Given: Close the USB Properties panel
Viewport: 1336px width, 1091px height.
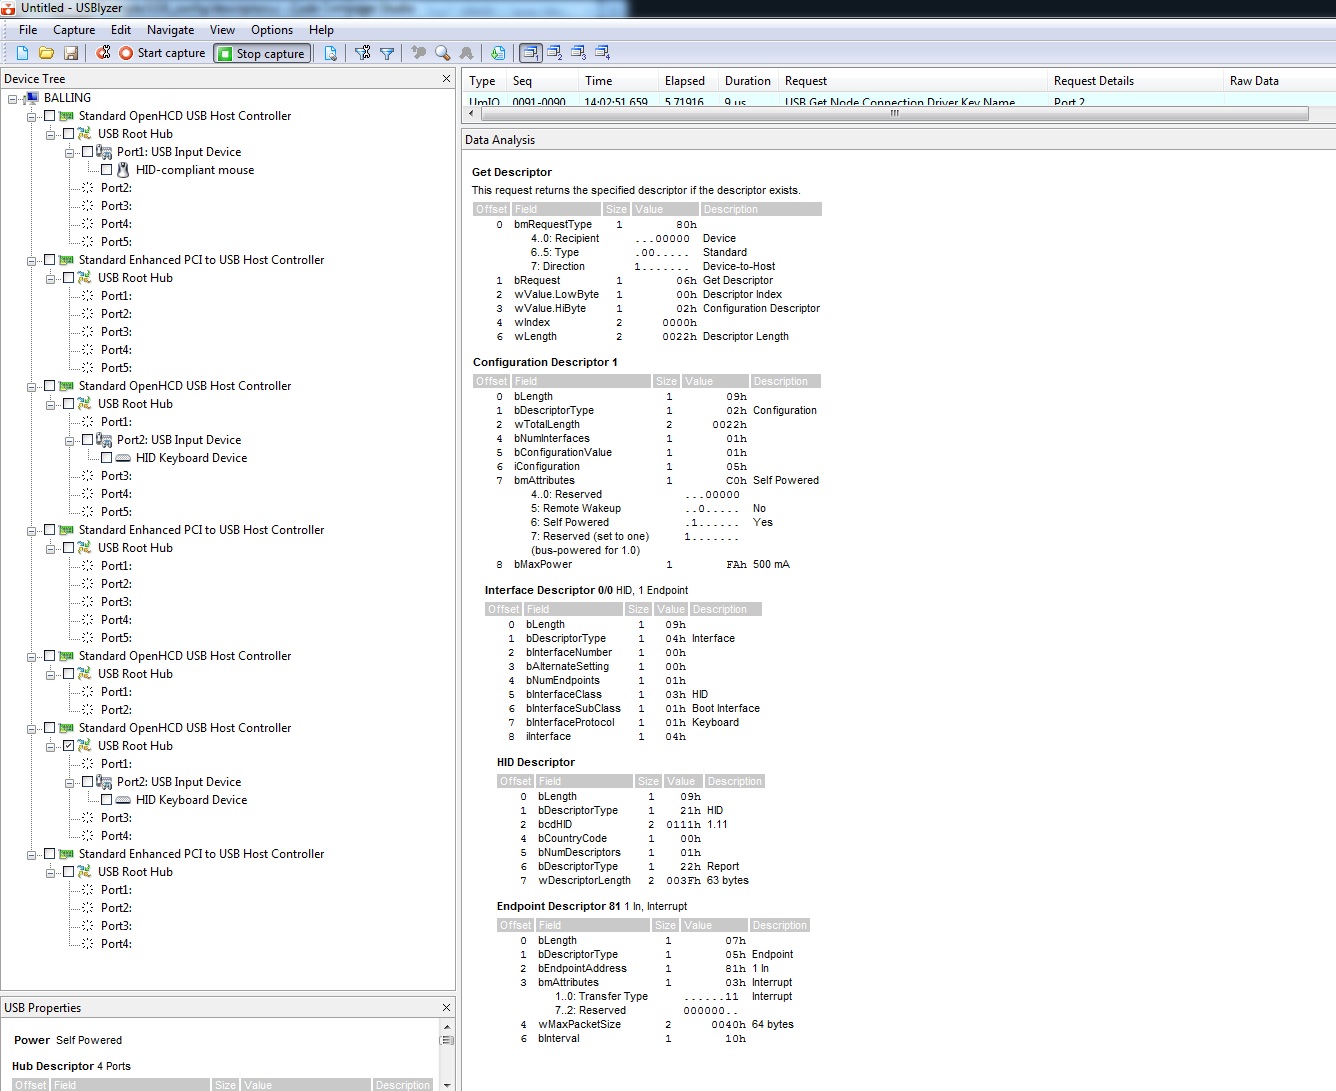Looking at the screenshot, I should [x=446, y=1007].
